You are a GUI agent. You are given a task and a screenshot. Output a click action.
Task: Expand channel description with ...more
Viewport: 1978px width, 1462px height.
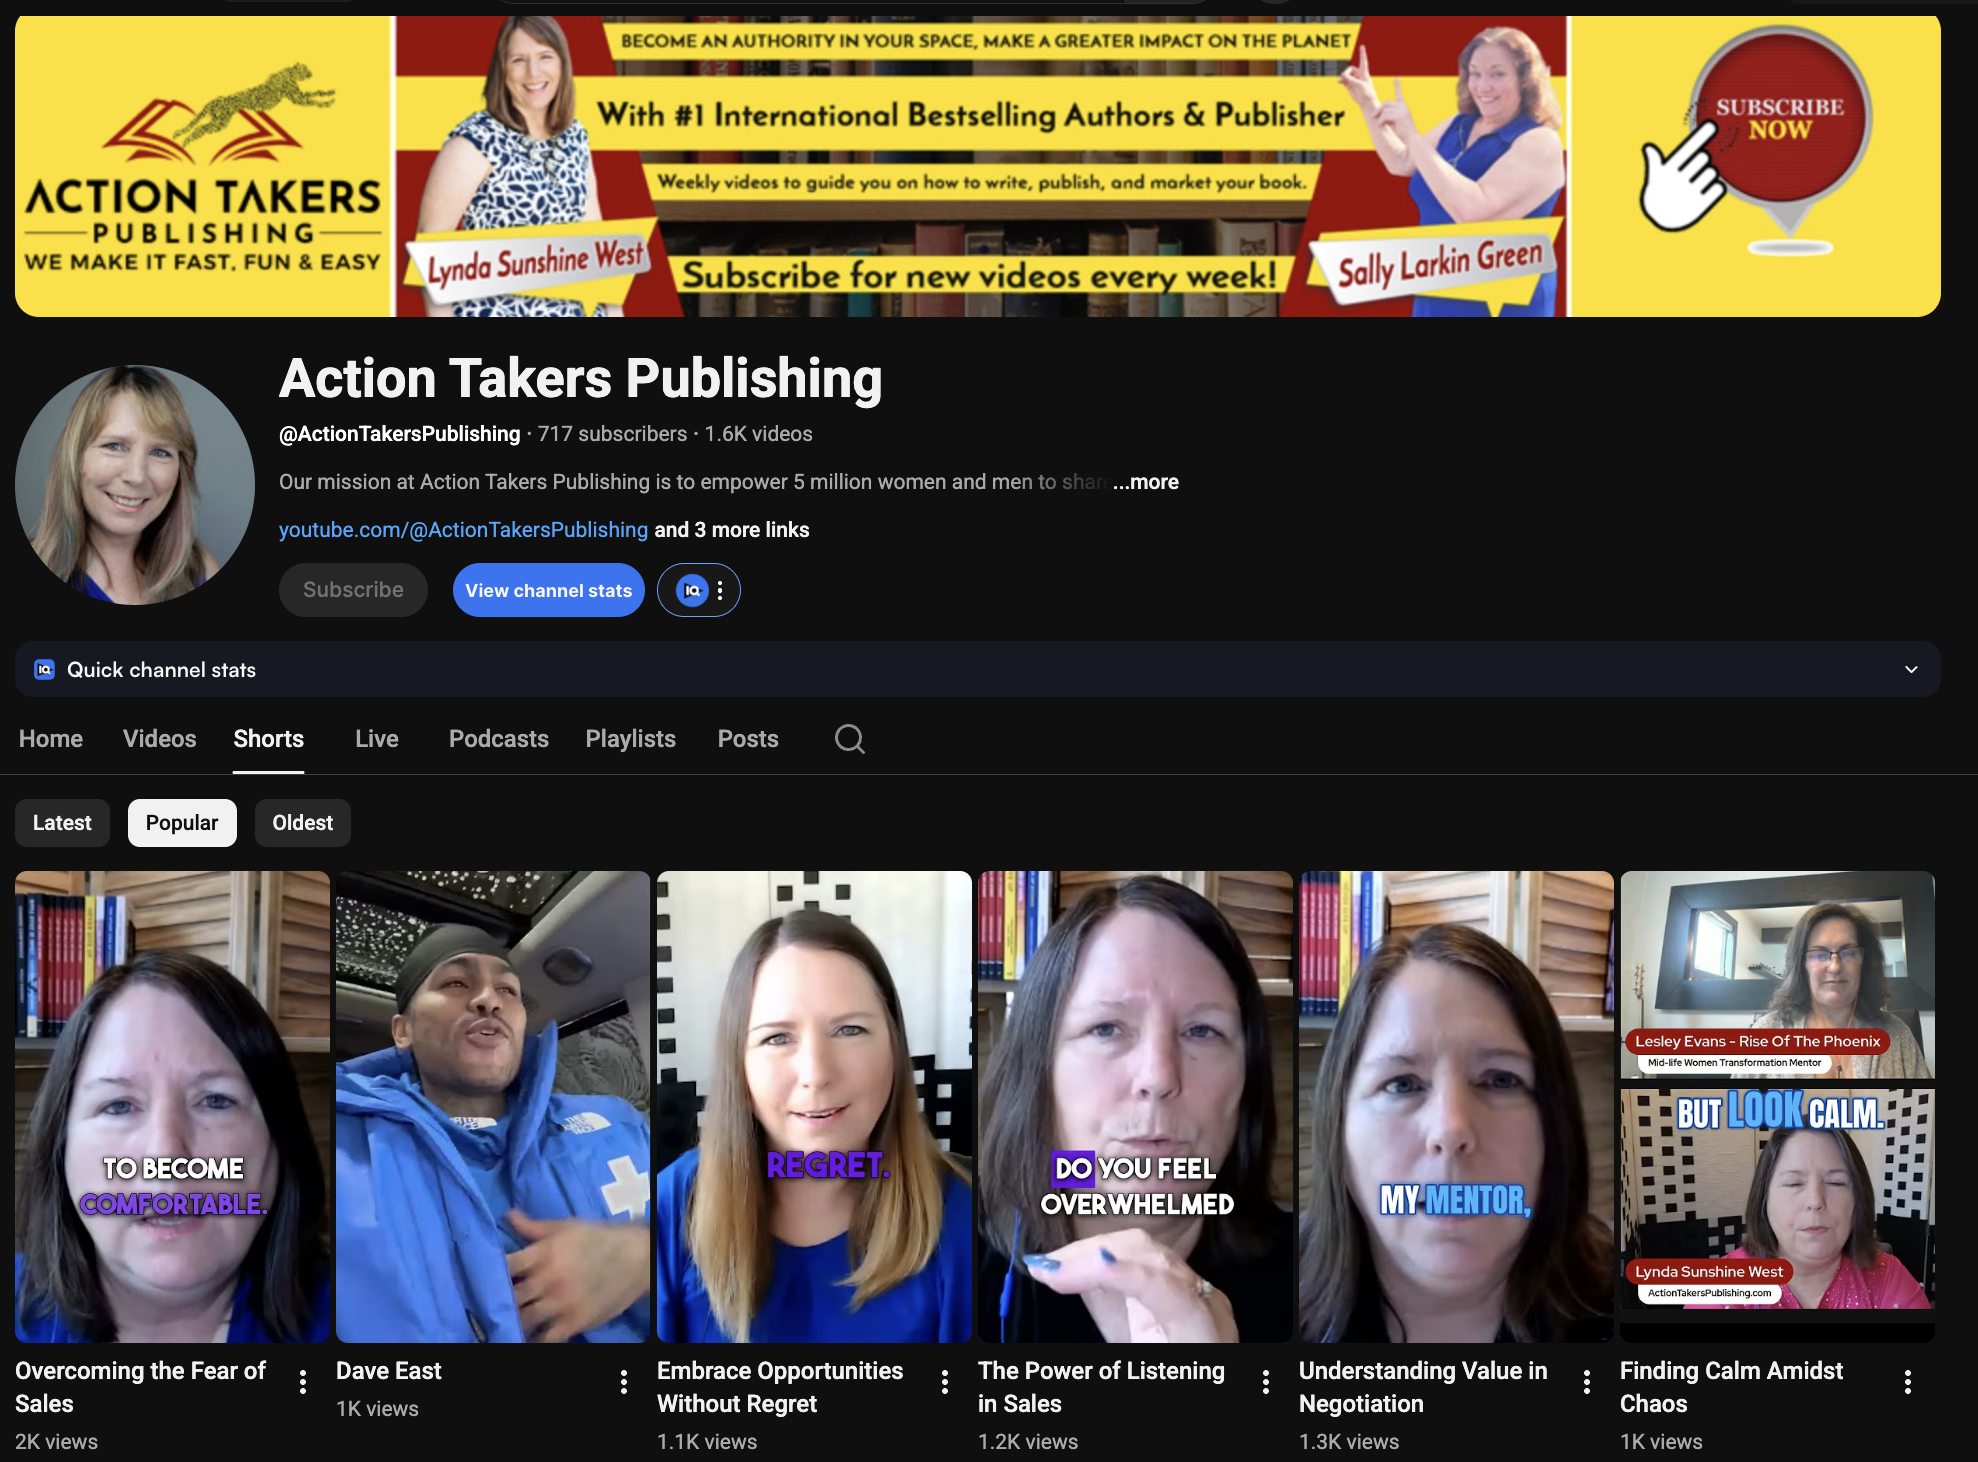1146,482
